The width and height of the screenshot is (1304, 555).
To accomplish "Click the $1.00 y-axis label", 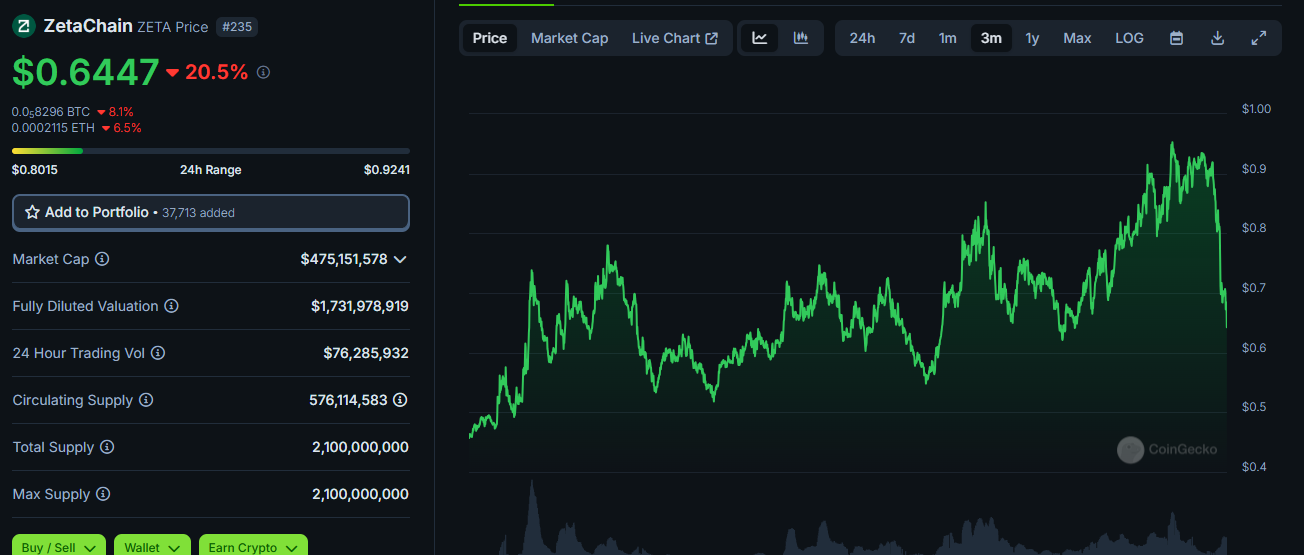I will [x=1256, y=109].
